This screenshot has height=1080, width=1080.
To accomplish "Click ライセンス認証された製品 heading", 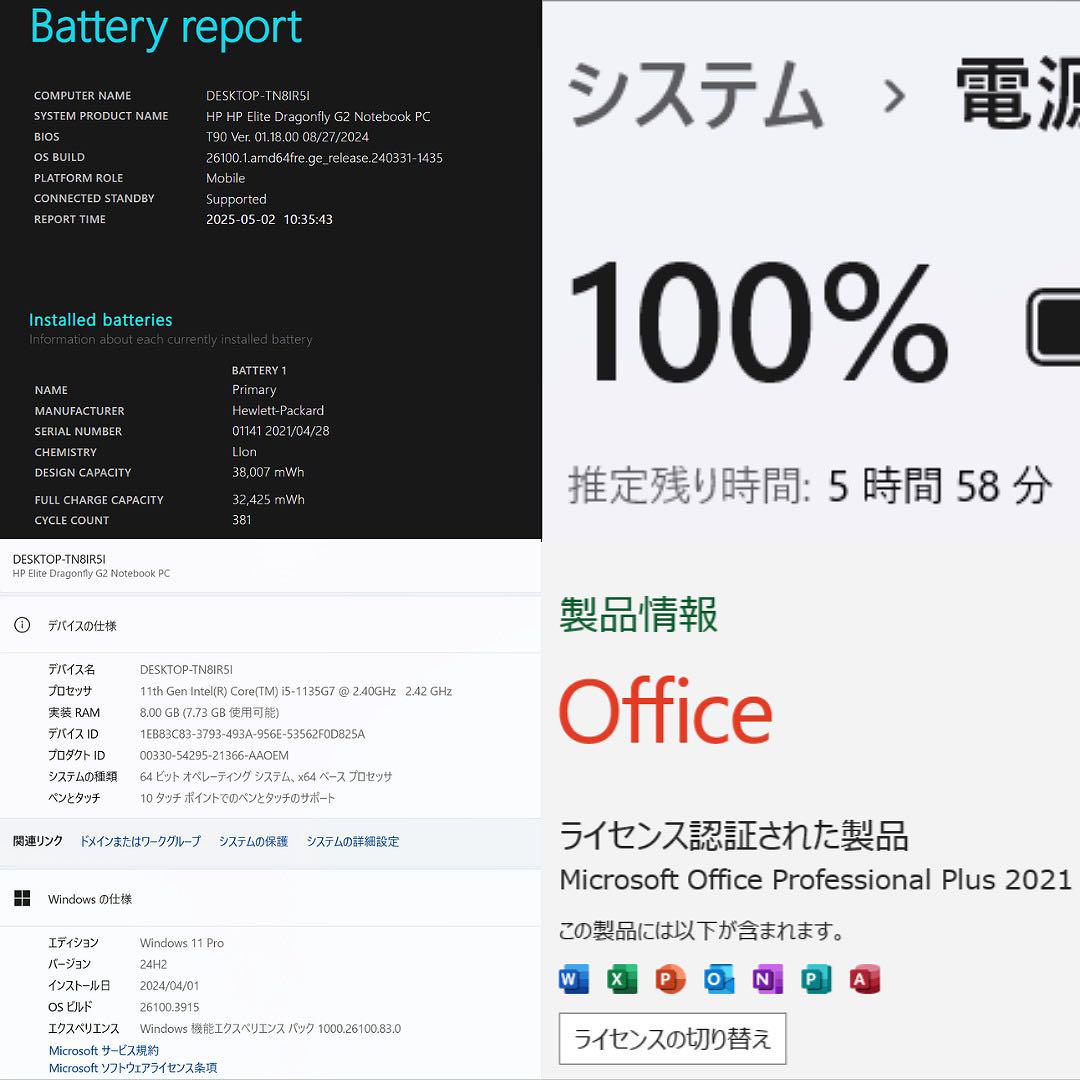I will coord(734,835).
